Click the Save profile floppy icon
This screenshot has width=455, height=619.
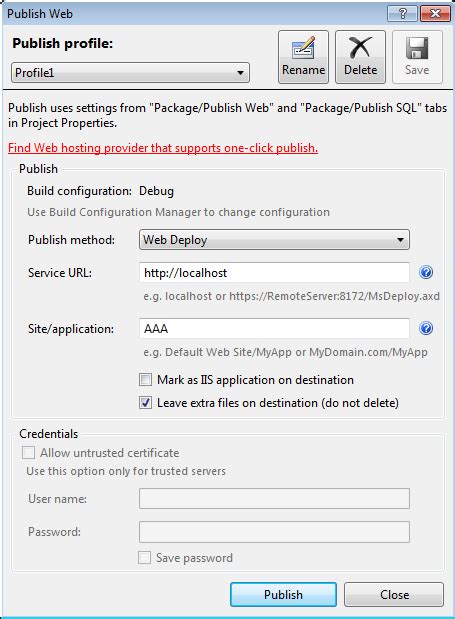tap(417, 57)
